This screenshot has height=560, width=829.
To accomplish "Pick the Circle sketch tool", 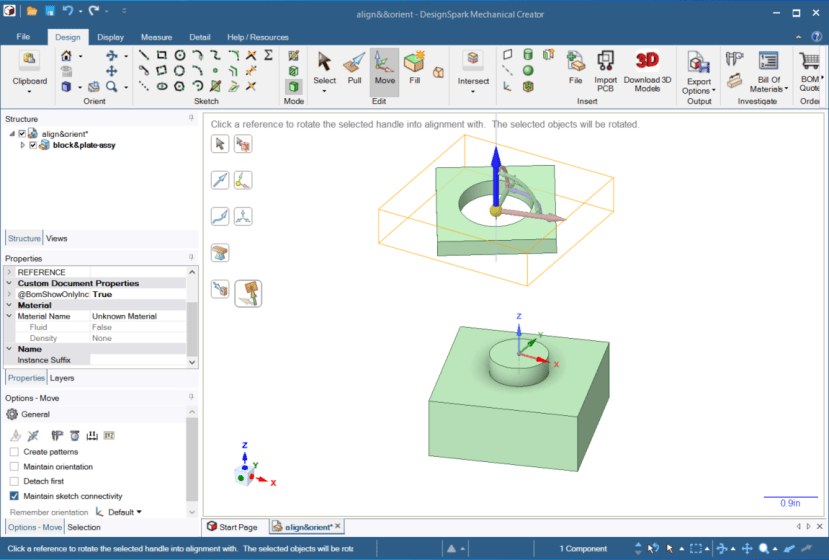I will click(180, 55).
